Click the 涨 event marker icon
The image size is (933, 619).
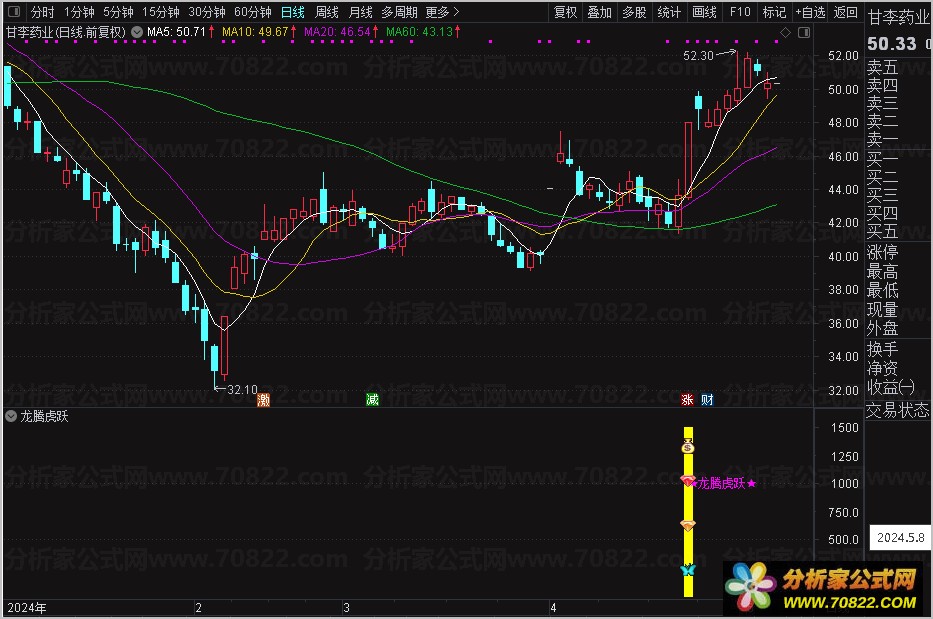click(x=687, y=399)
